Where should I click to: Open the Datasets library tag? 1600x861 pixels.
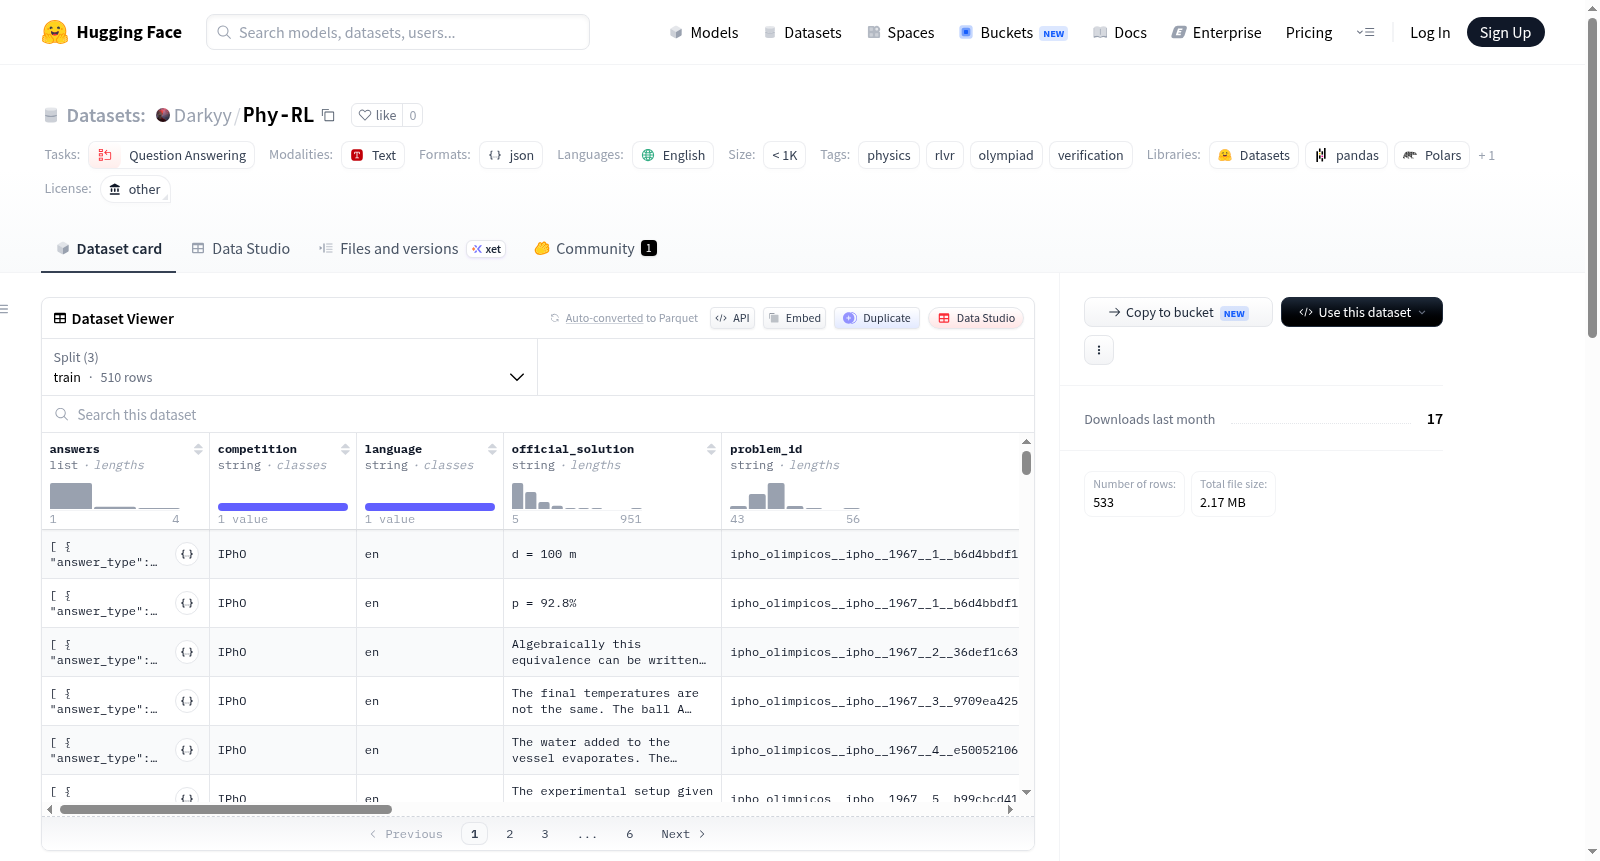click(x=1254, y=155)
